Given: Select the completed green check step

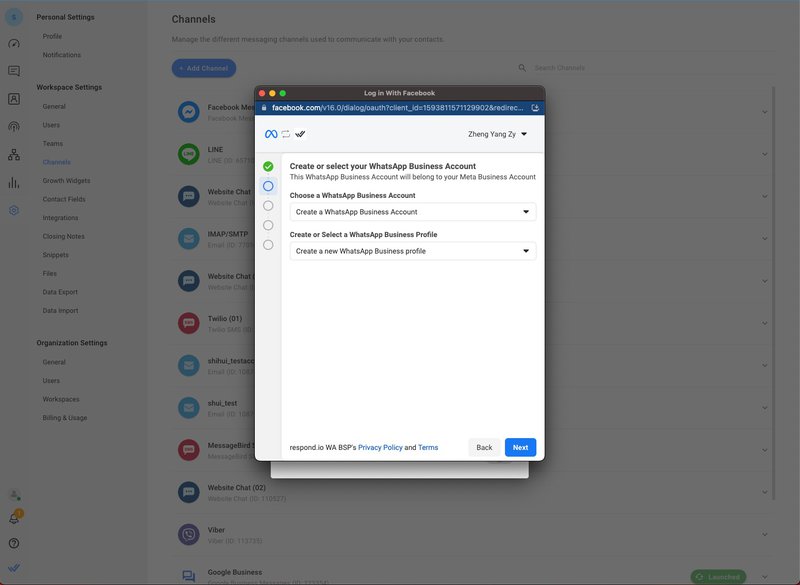Looking at the screenshot, I should tap(268, 166).
